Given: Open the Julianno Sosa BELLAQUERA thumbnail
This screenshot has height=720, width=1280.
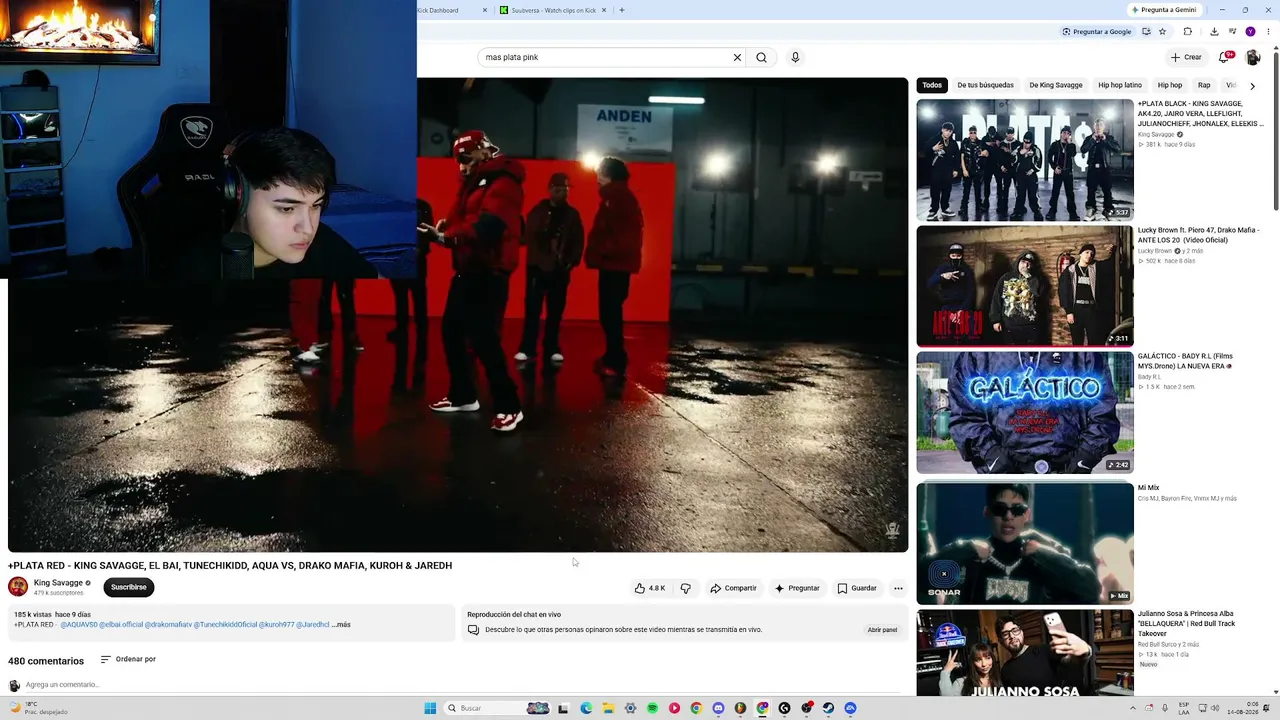Looking at the screenshot, I should point(1025,653).
